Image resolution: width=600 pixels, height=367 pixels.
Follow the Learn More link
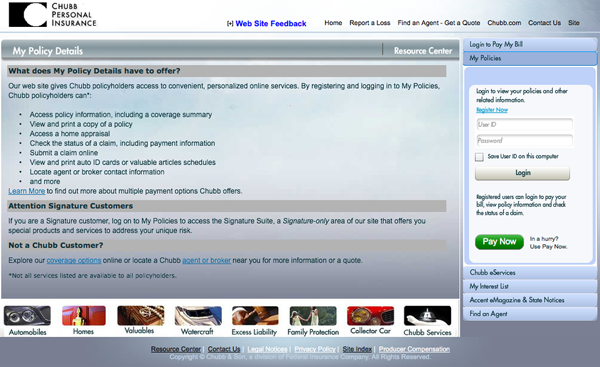(x=26, y=191)
